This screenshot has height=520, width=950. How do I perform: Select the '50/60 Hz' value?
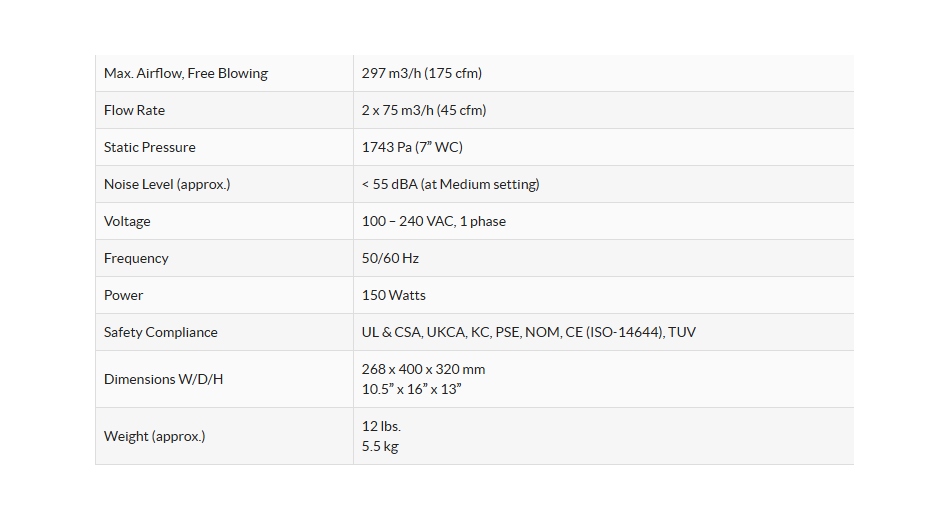click(x=390, y=258)
